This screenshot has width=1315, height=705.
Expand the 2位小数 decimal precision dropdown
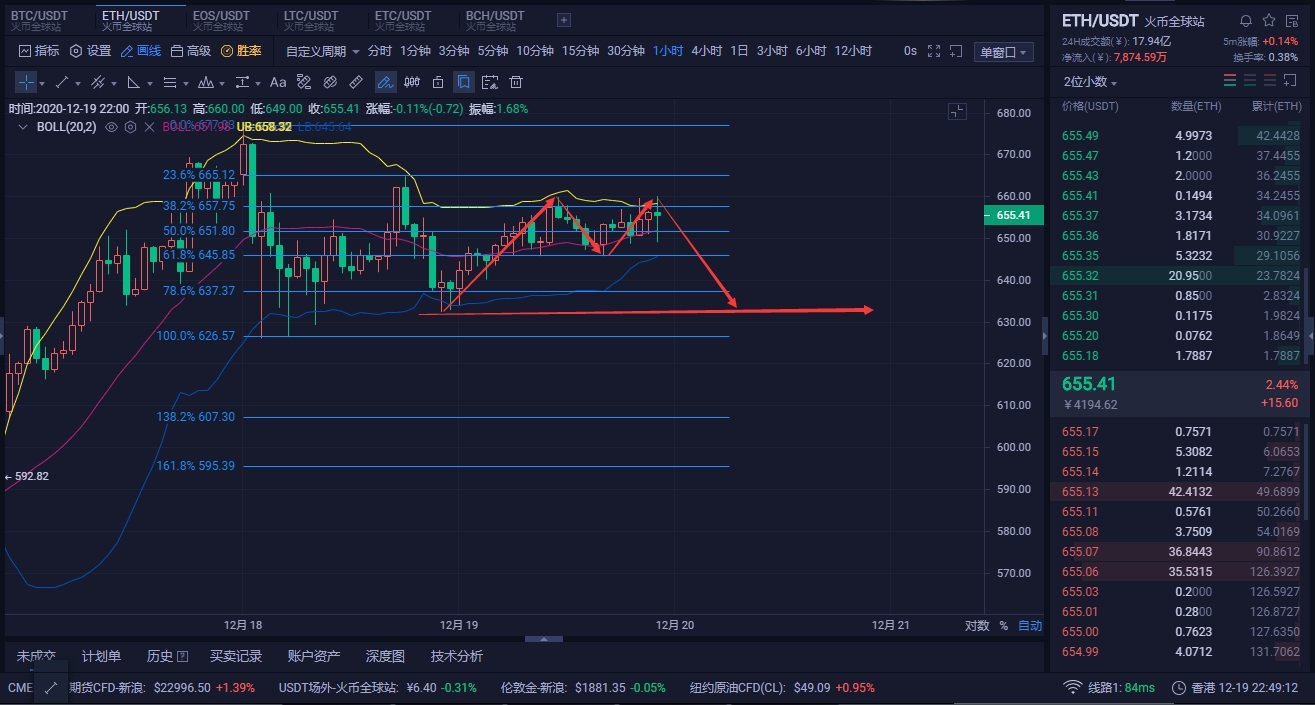pyautogui.click(x=1090, y=82)
